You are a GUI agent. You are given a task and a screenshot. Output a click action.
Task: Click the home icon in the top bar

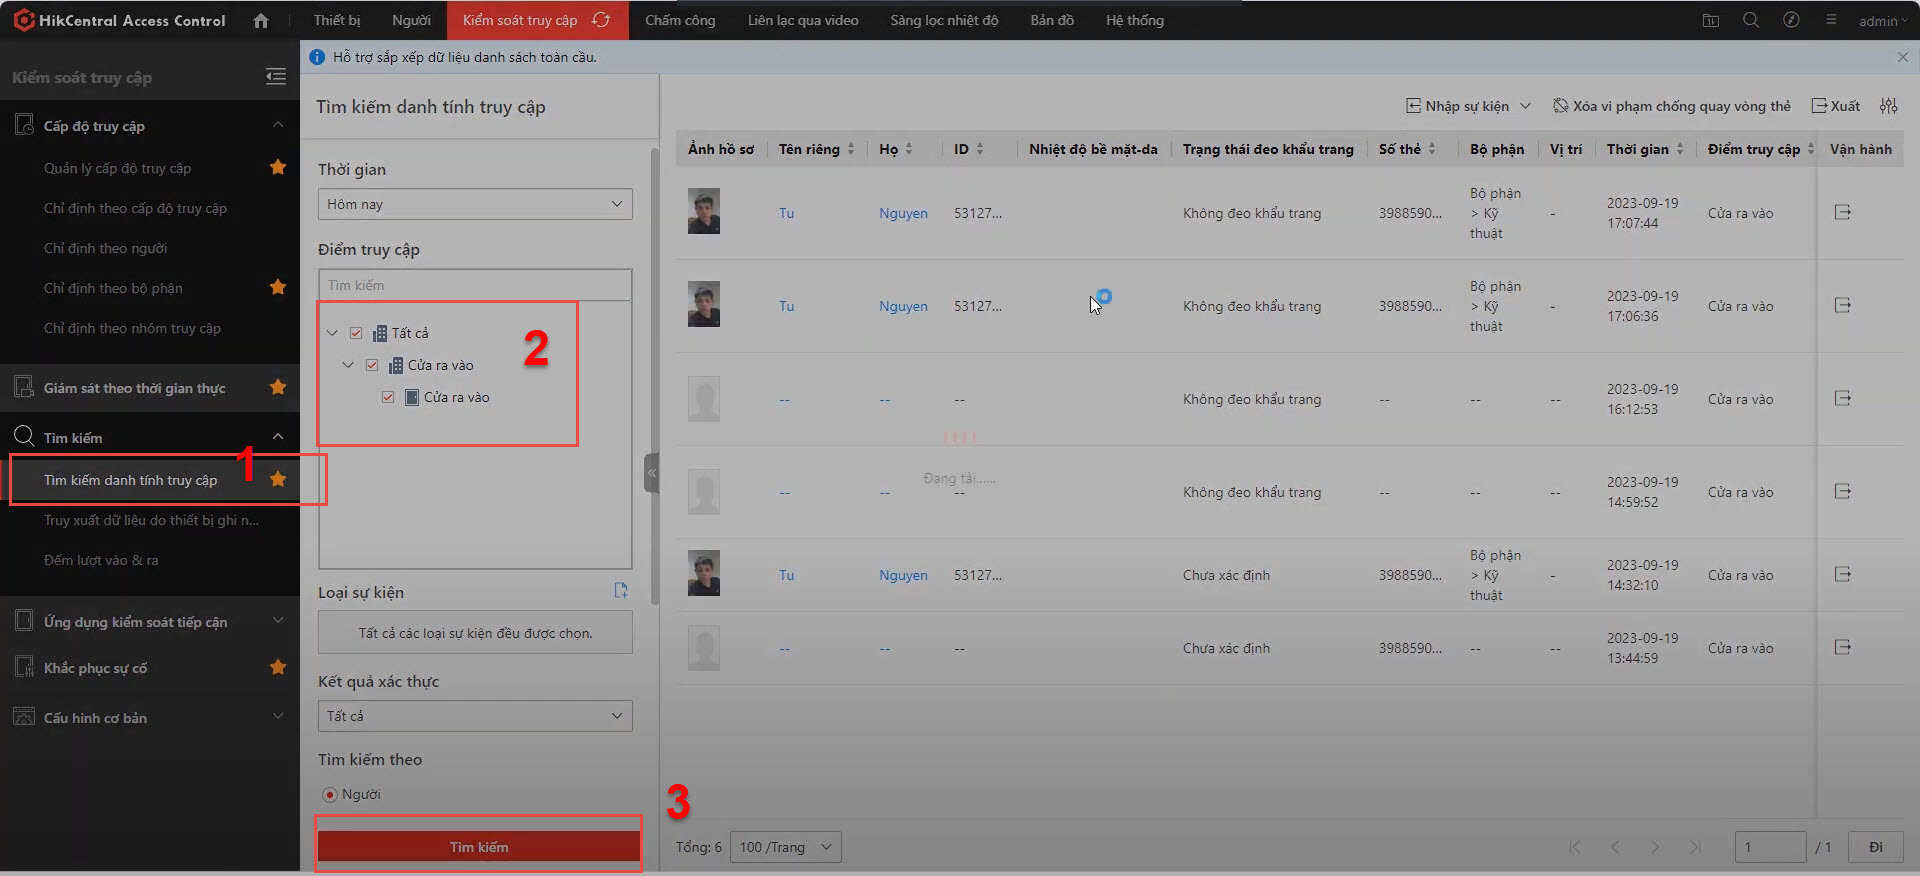(261, 20)
